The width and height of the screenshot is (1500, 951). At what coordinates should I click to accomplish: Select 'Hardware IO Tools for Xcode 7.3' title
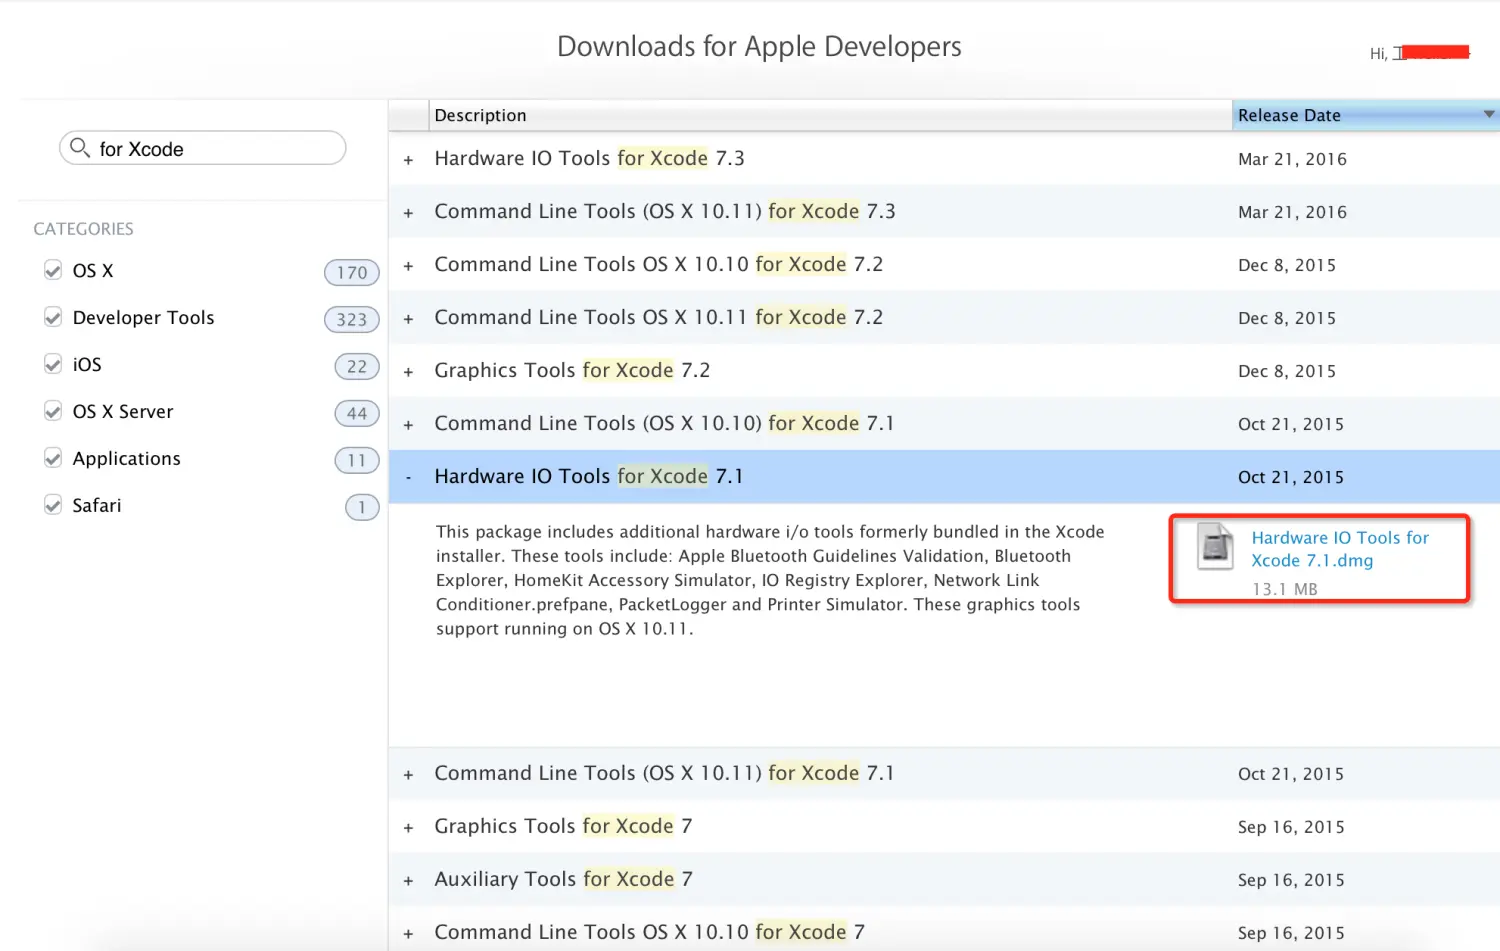tap(589, 158)
